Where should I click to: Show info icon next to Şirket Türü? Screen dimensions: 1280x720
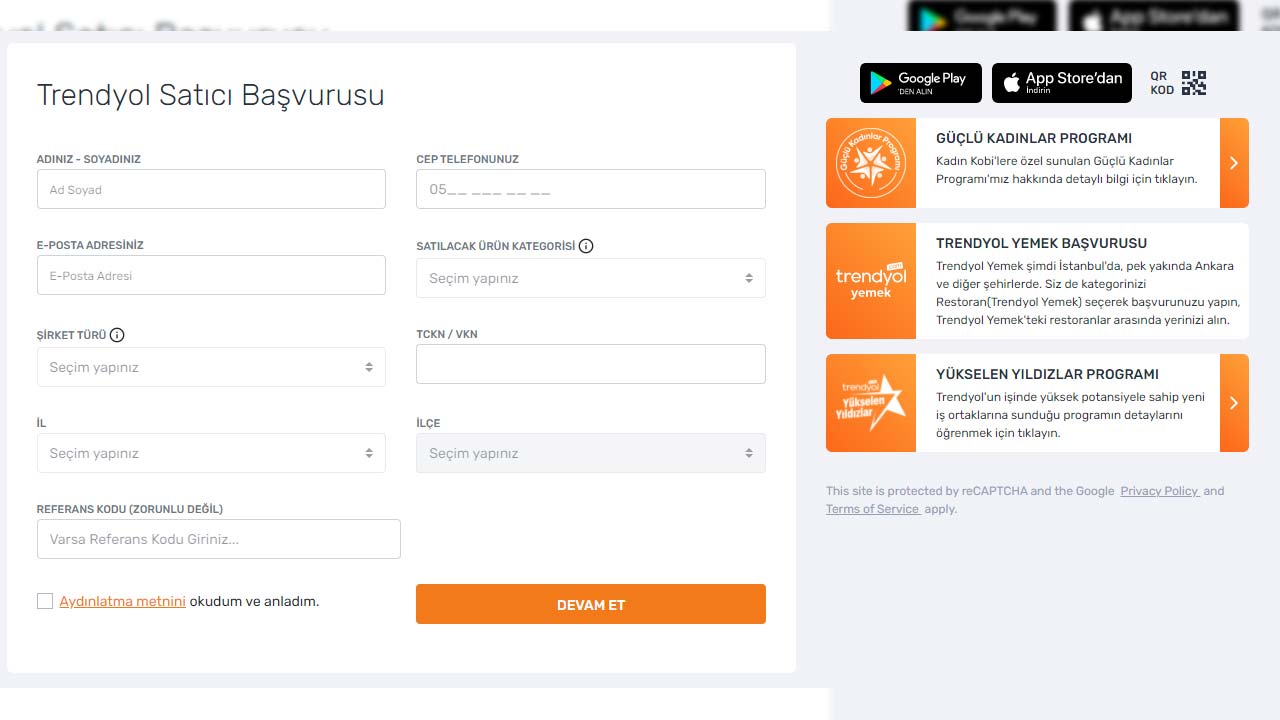coord(117,335)
